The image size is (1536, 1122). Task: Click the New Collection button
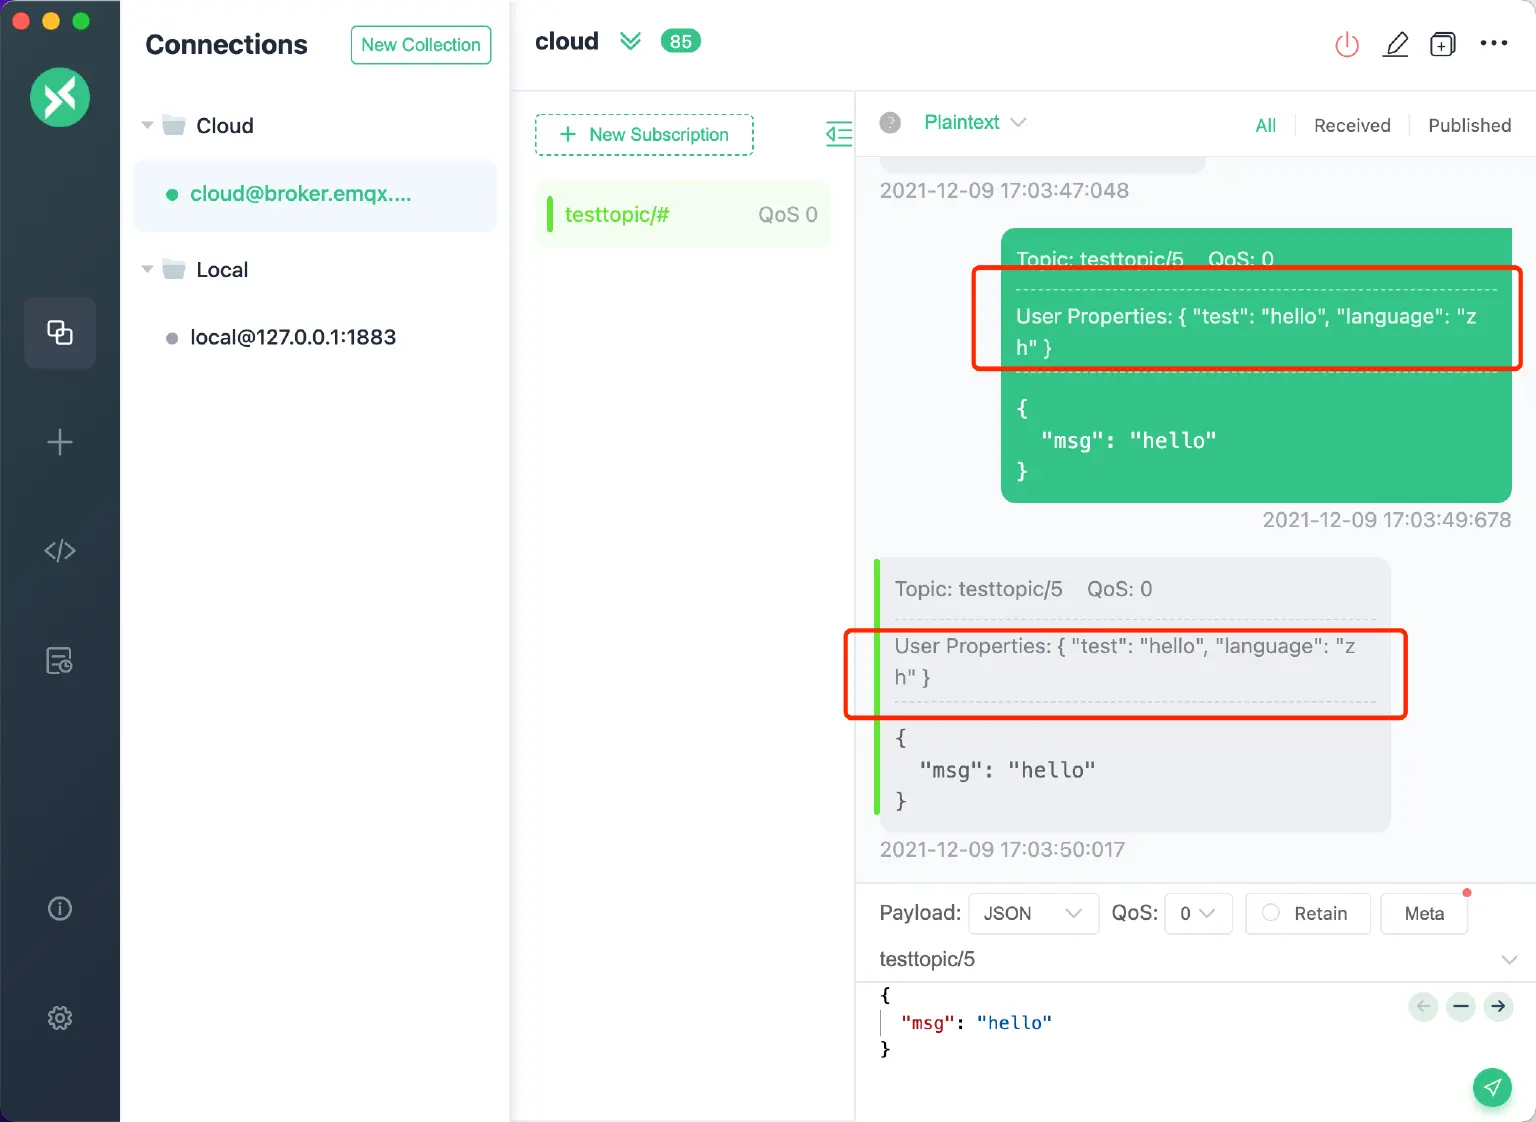click(421, 45)
